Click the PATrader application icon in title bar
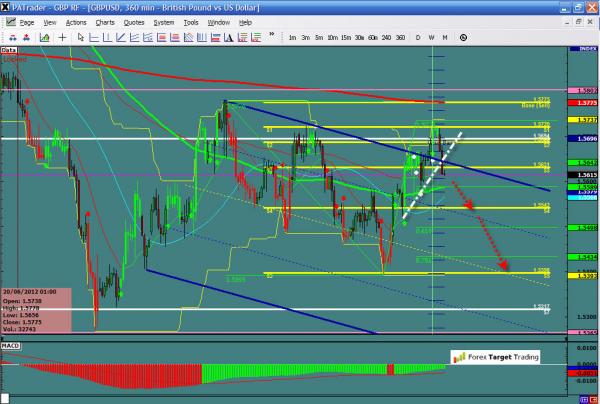The height and width of the screenshot is (404, 600). point(6,7)
